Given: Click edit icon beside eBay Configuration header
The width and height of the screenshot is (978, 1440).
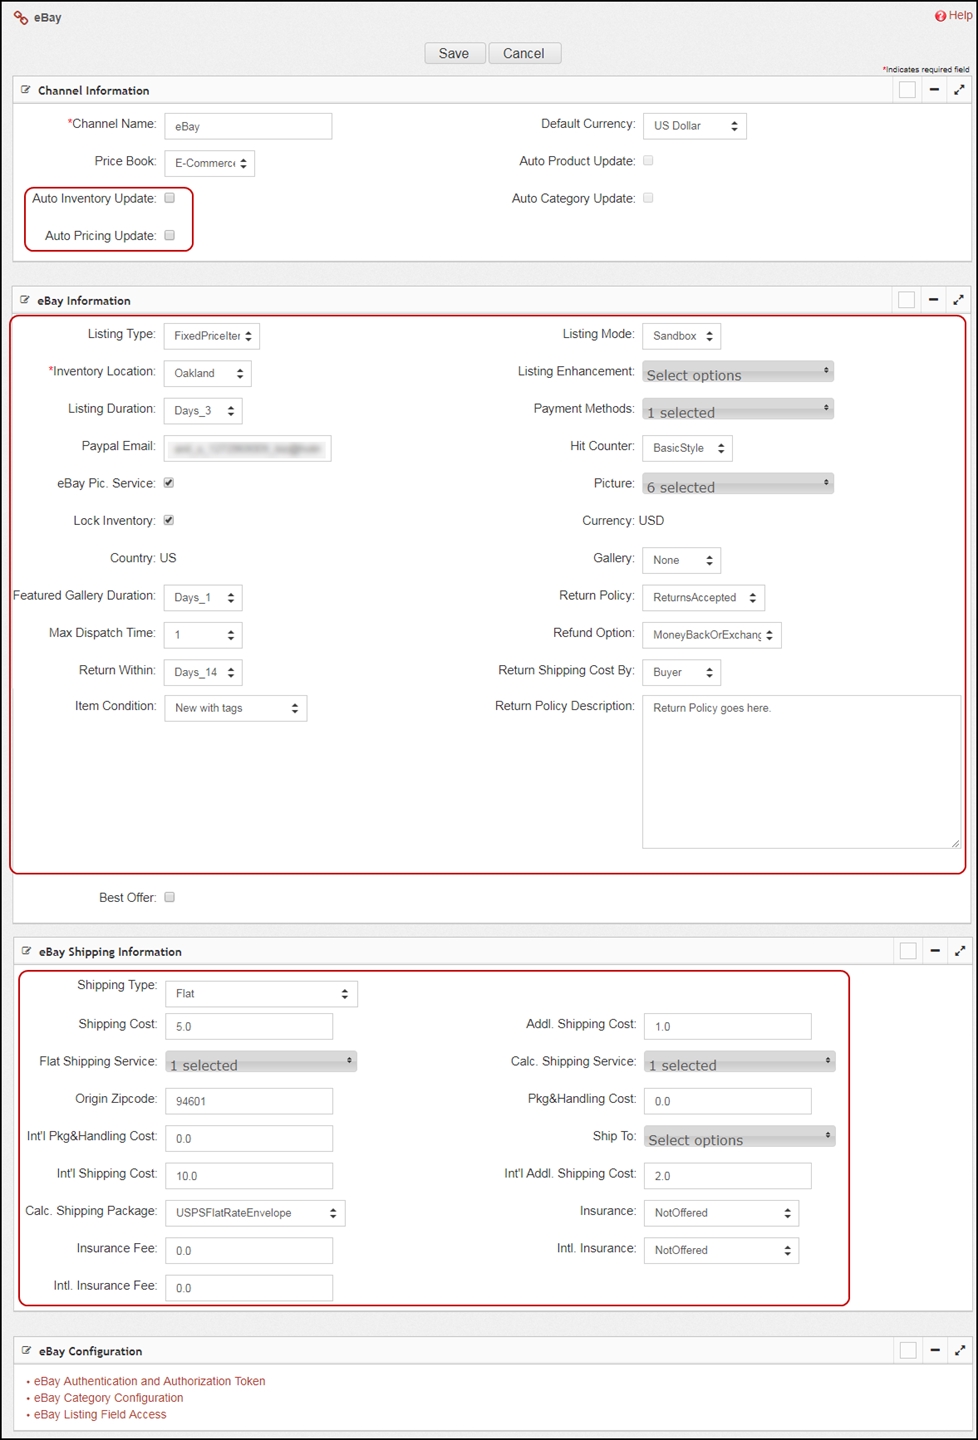Looking at the screenshot, I should (27, 1350).
